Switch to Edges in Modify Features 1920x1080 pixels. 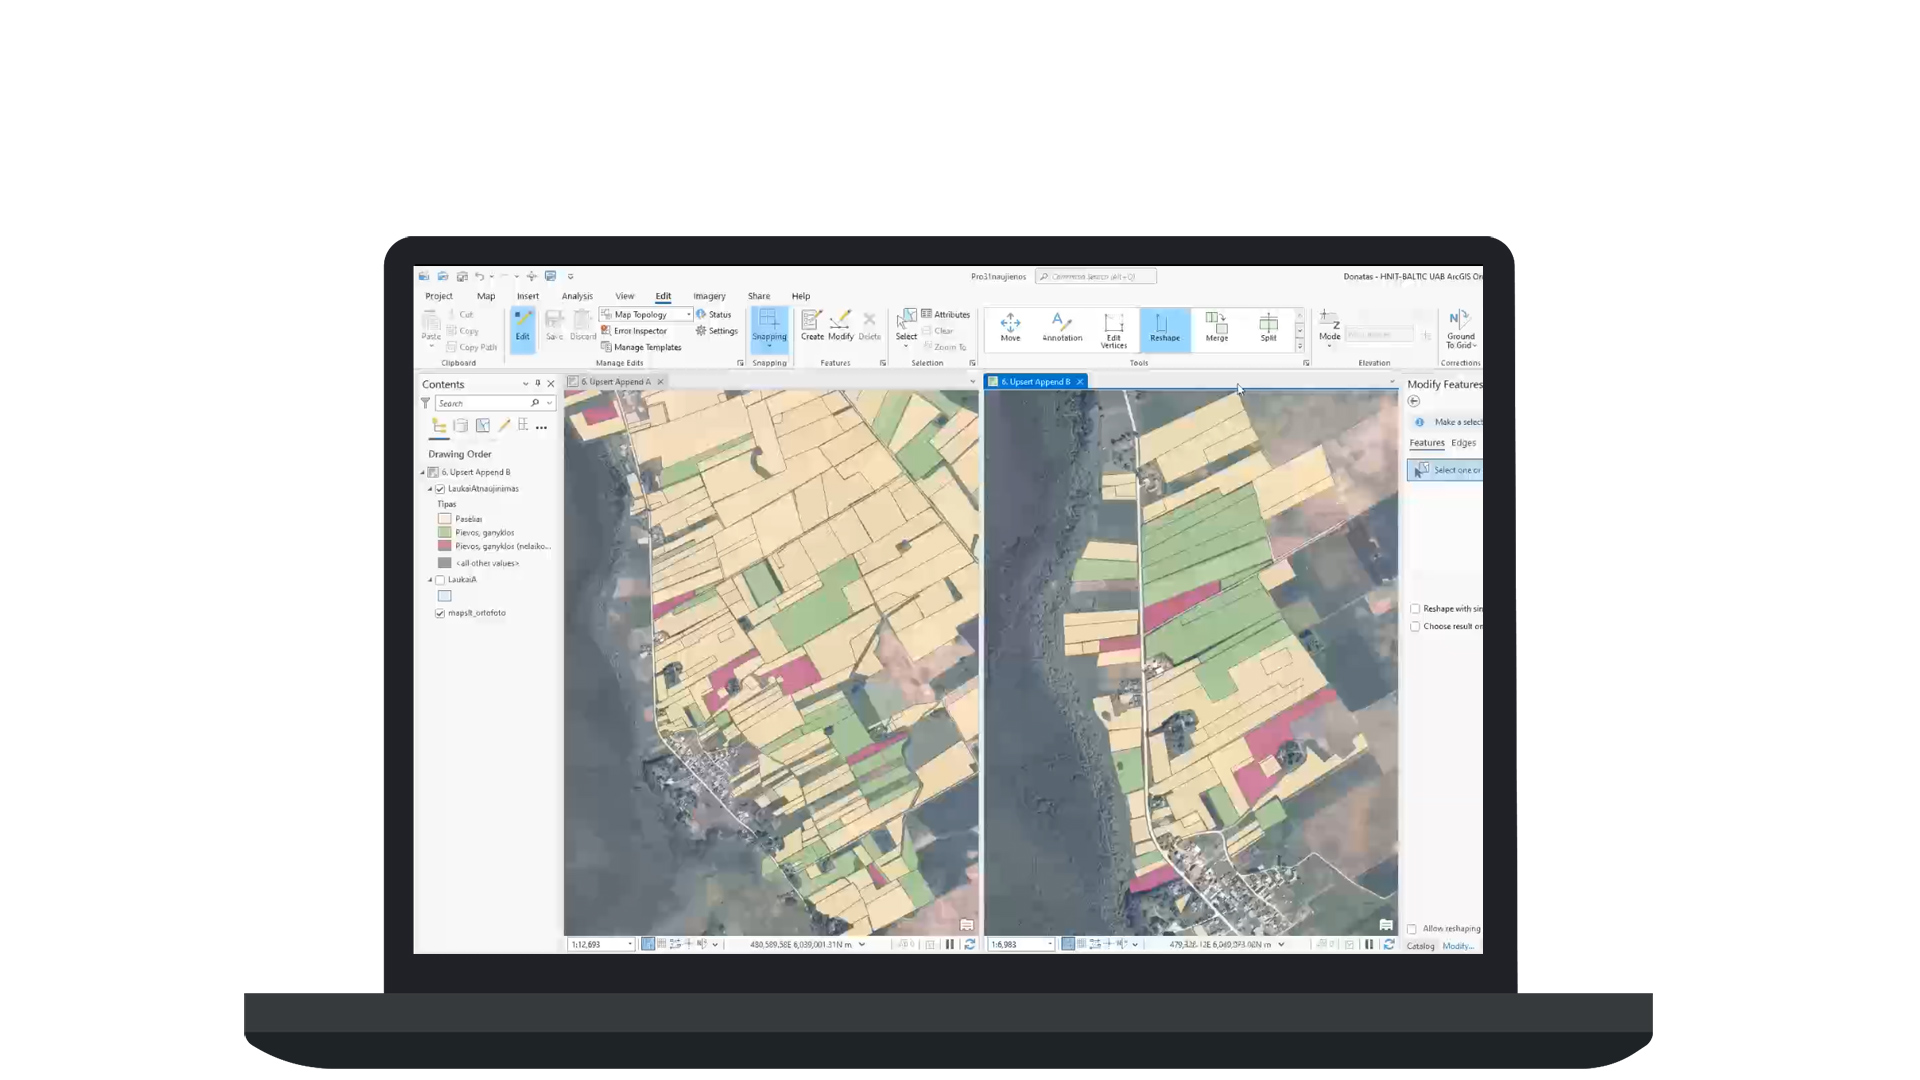tap(1463, 443)
